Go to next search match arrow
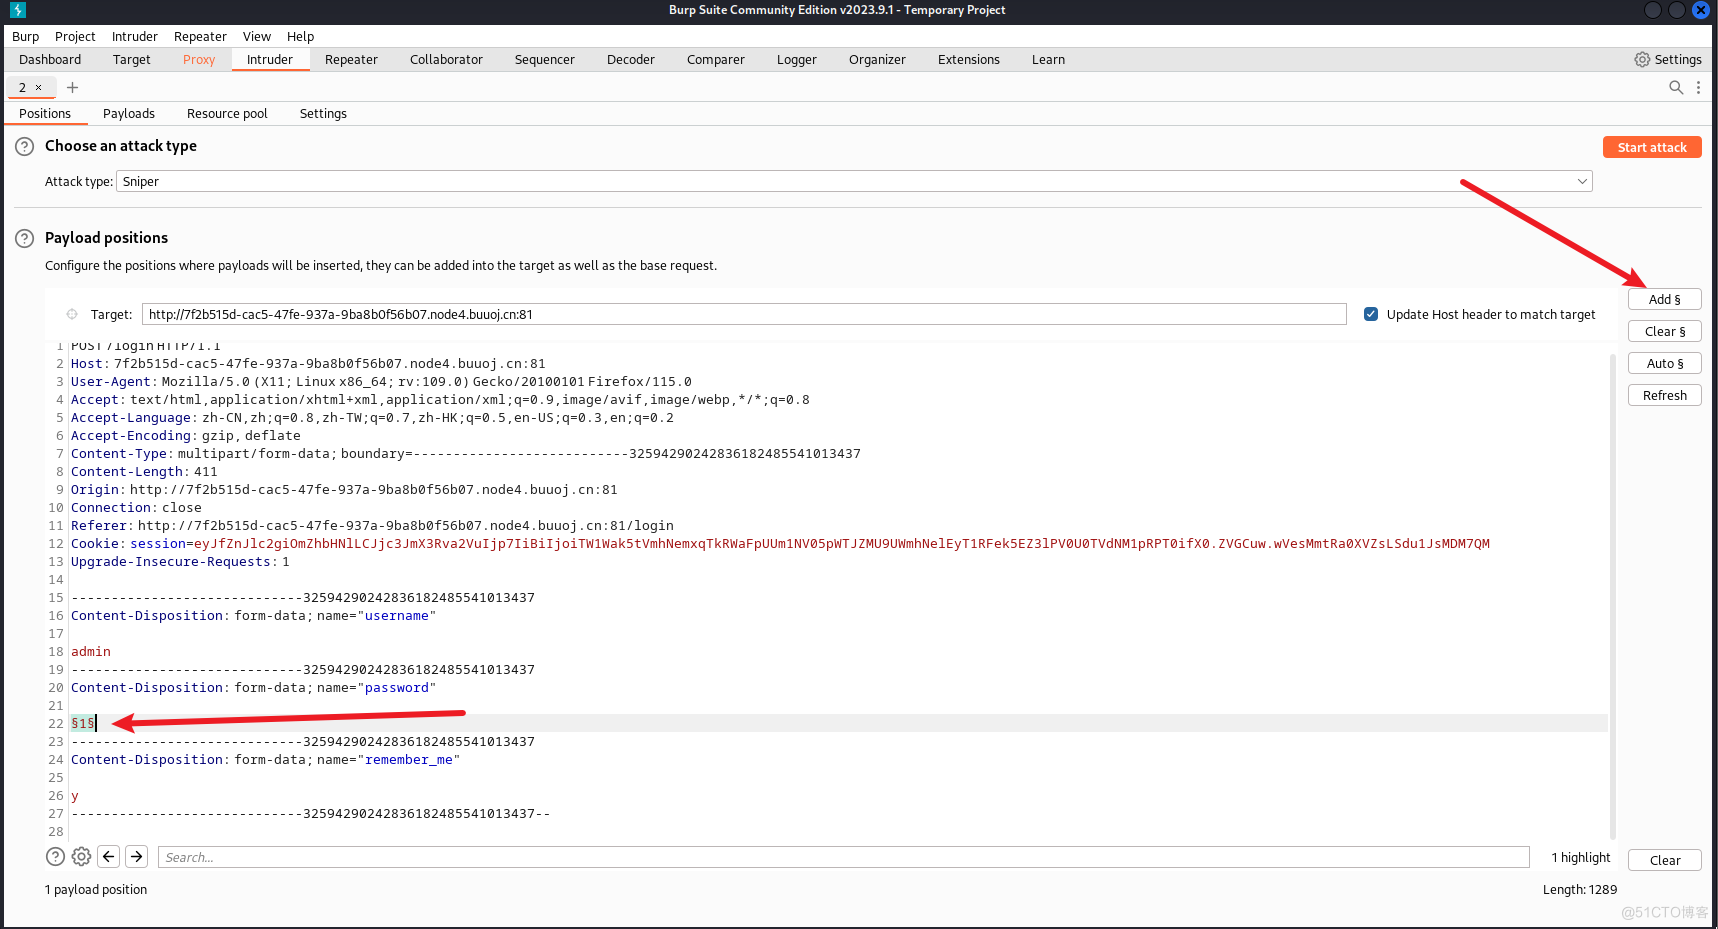 137,856
